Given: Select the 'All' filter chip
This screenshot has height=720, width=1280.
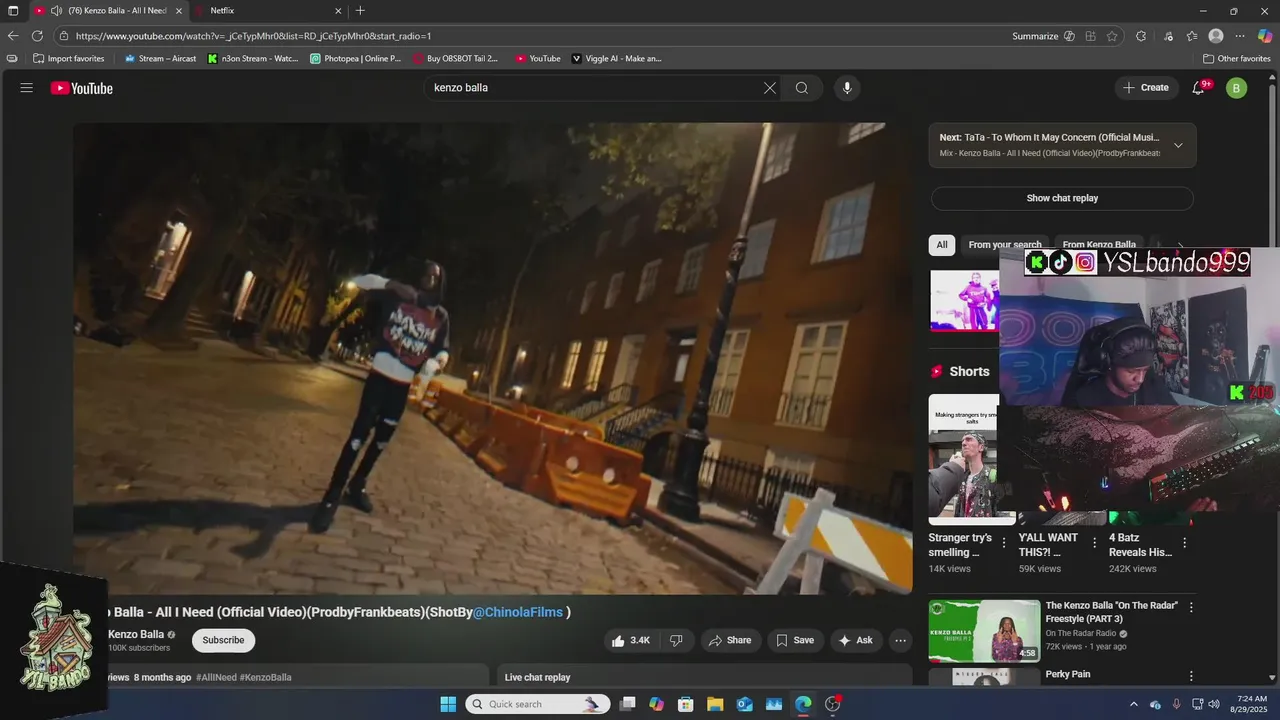Looking at the screenshot, I should (x=942, y=244).
